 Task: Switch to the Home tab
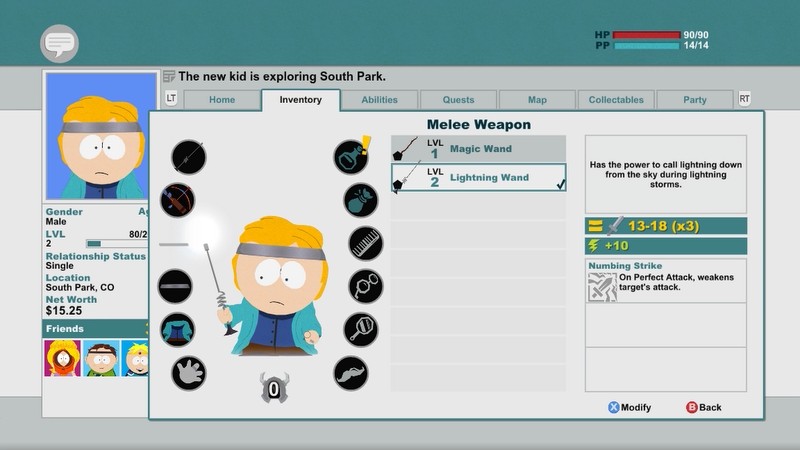pos(222,100)
